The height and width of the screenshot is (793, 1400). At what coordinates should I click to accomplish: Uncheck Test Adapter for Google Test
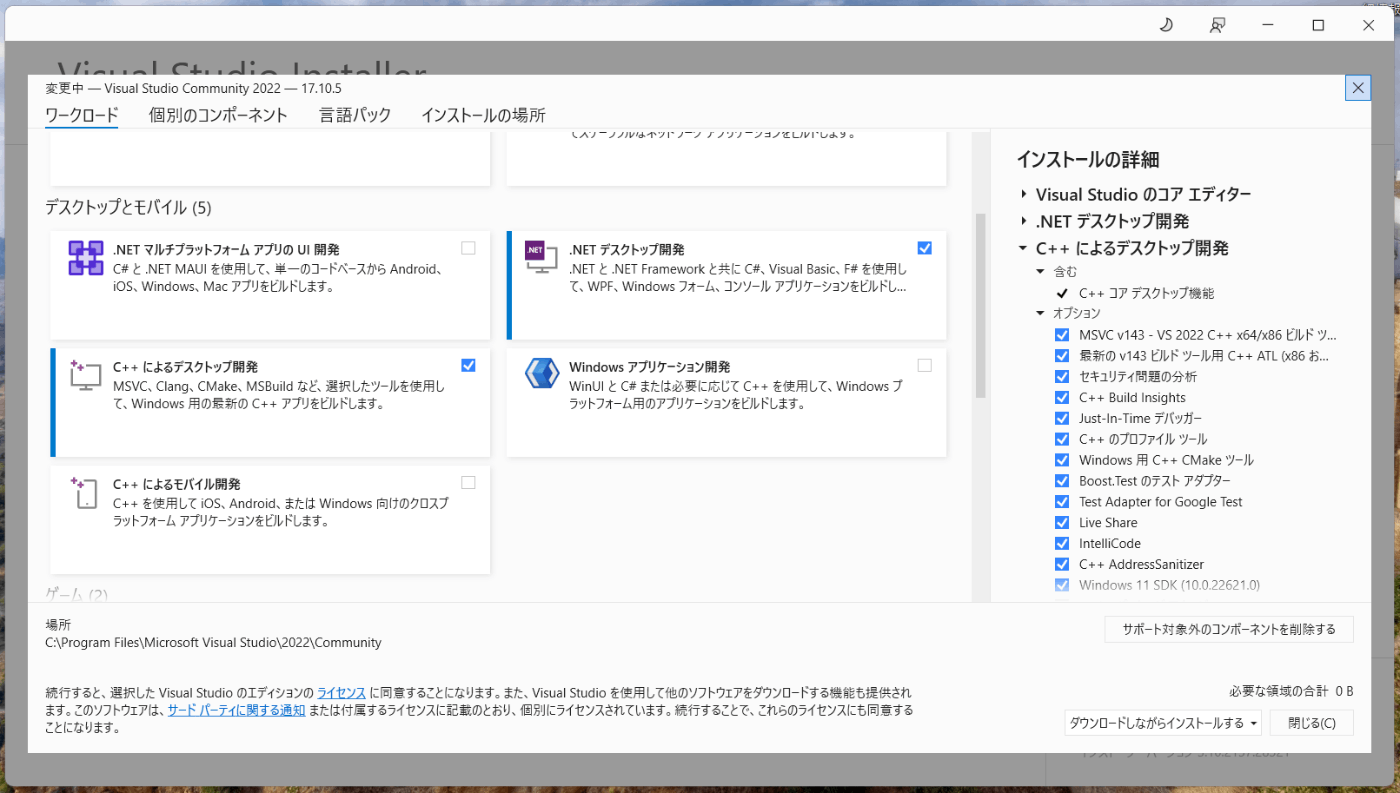tap(1062, 502)
